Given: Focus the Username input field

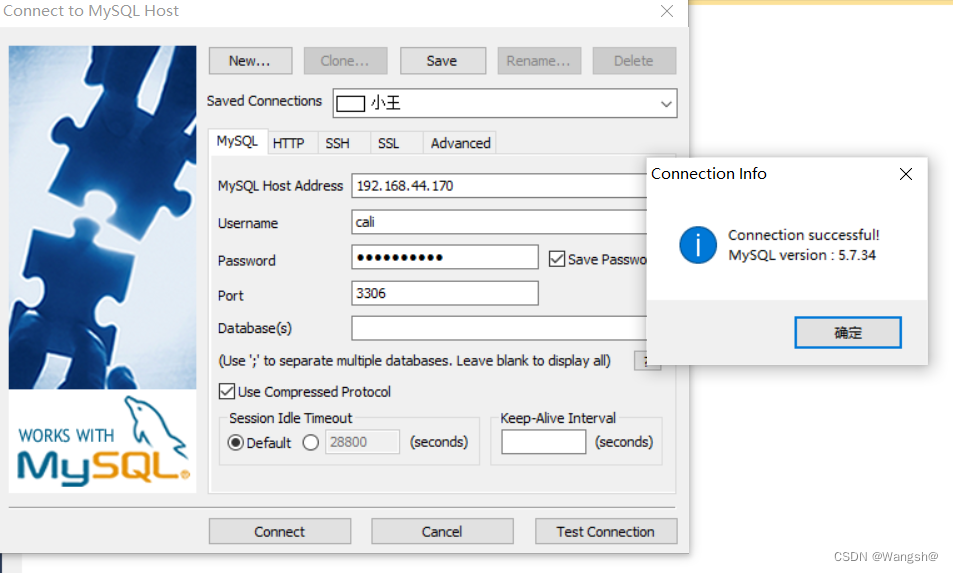Looking at the screenshot, I should tap(499, 222).
